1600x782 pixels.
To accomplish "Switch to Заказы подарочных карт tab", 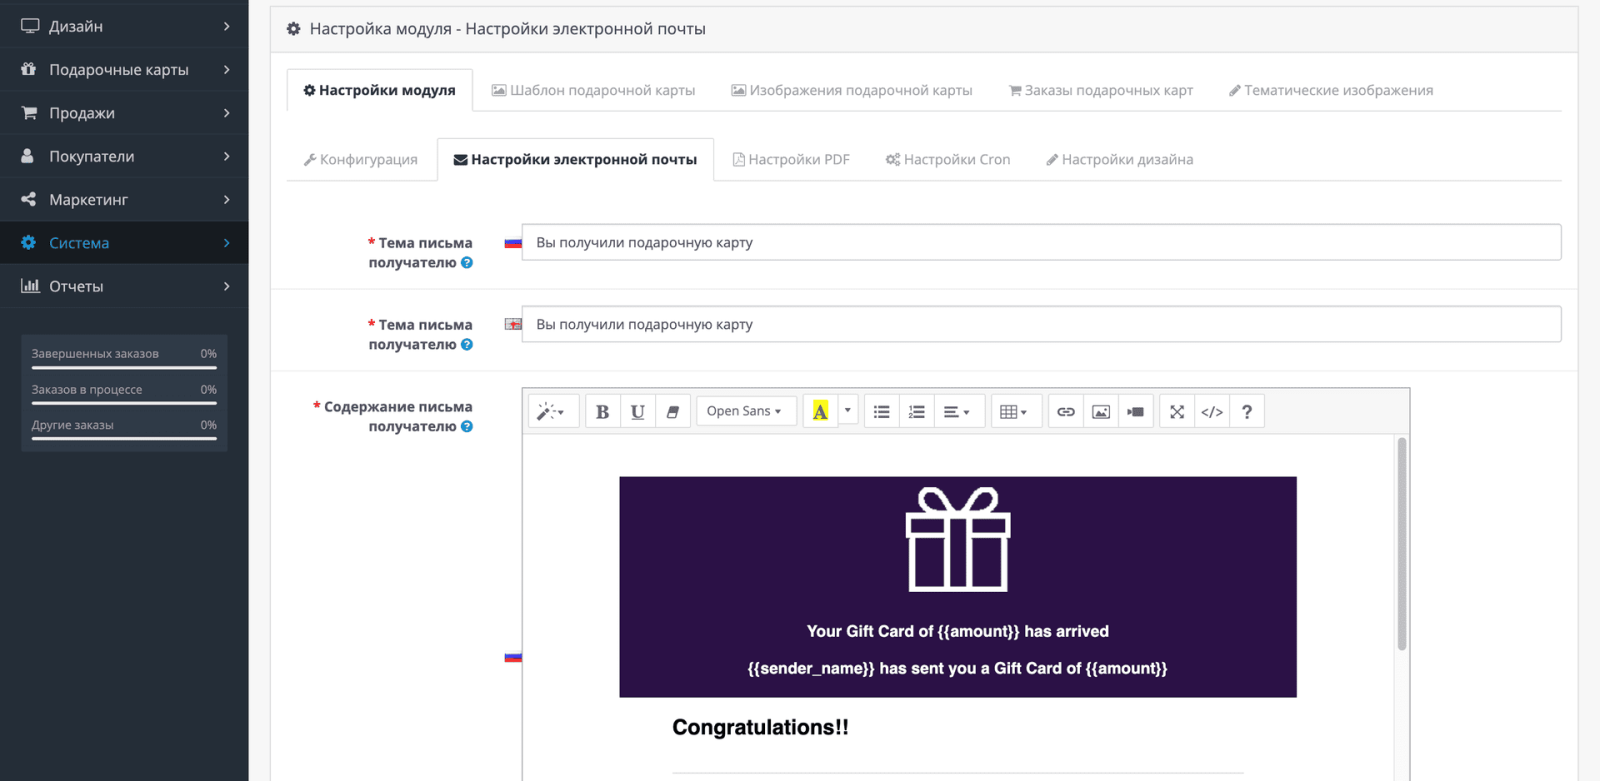I will click(x=1100, y=90).
